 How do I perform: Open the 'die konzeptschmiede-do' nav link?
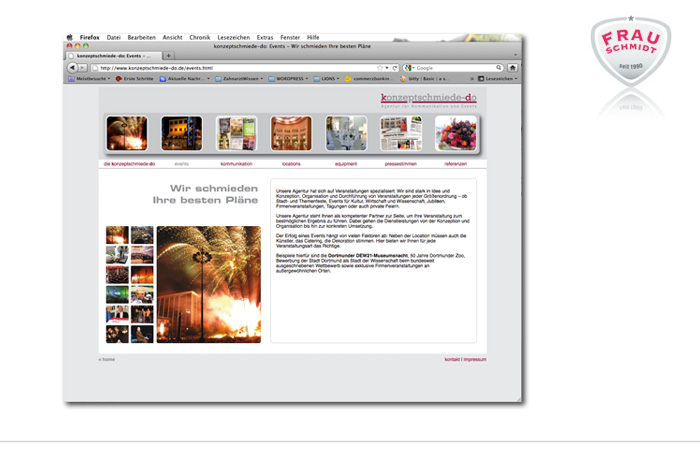129,164
